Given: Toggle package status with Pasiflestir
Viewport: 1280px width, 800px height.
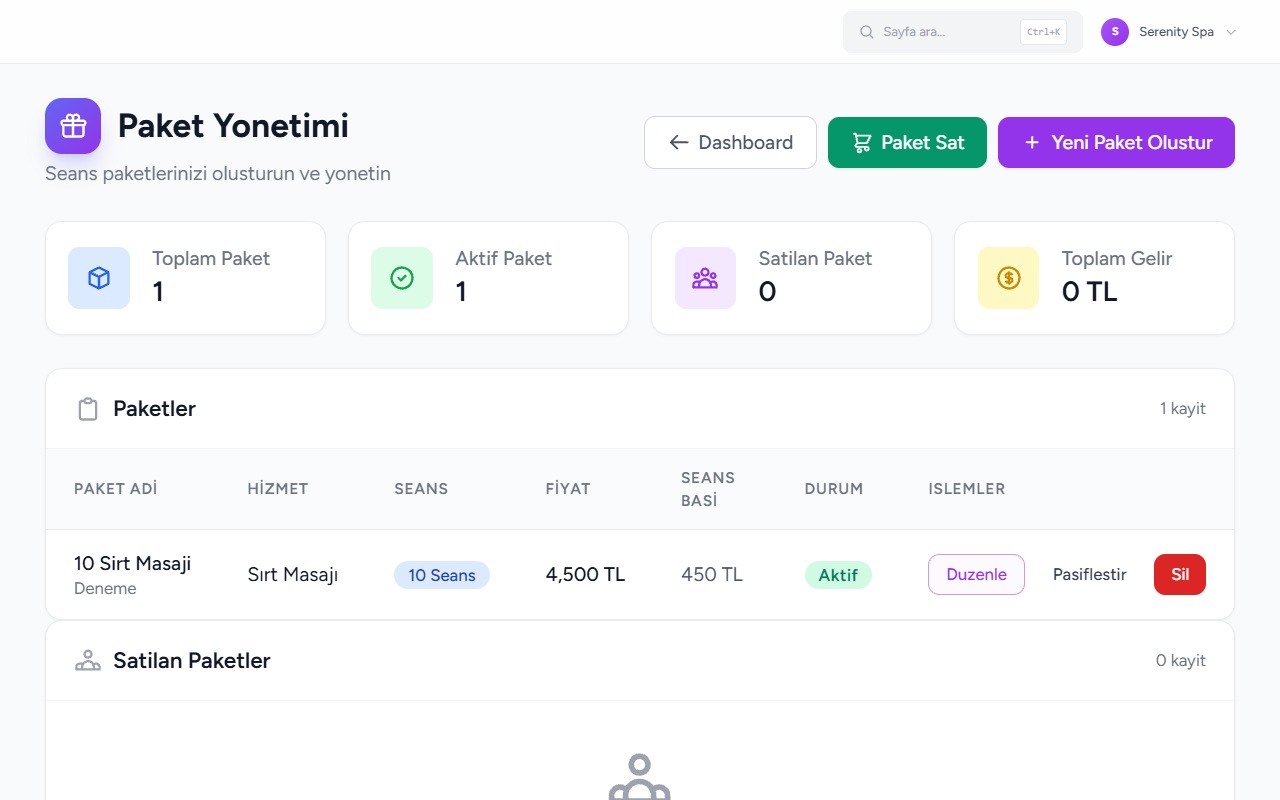Looking at the screenshot, I should point(1089,575).
